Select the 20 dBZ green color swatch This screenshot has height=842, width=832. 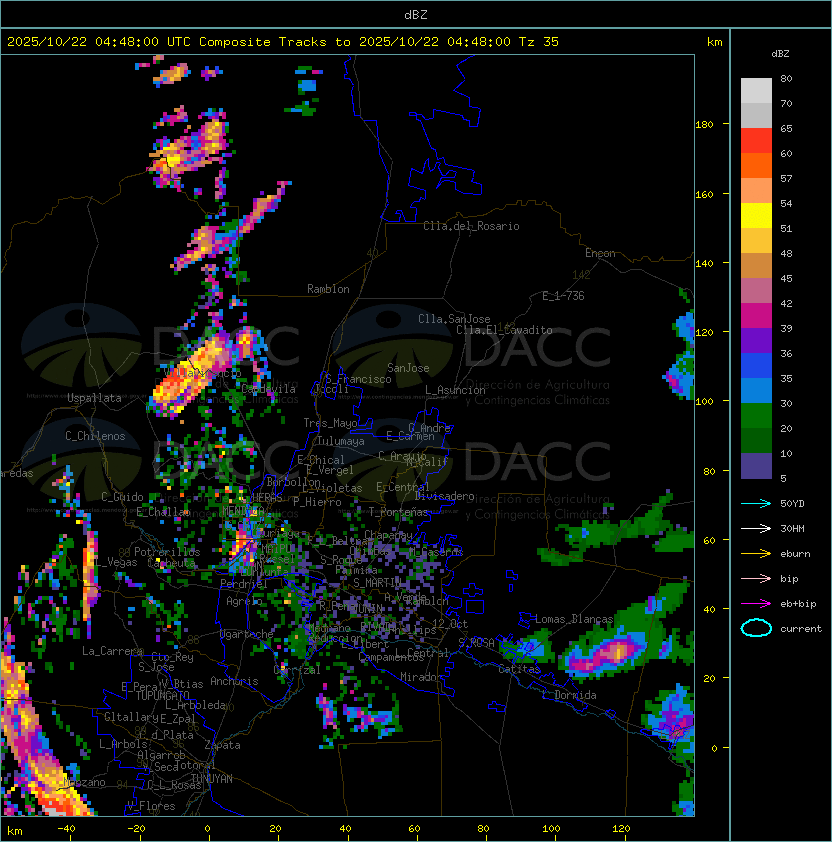[756, 440]
